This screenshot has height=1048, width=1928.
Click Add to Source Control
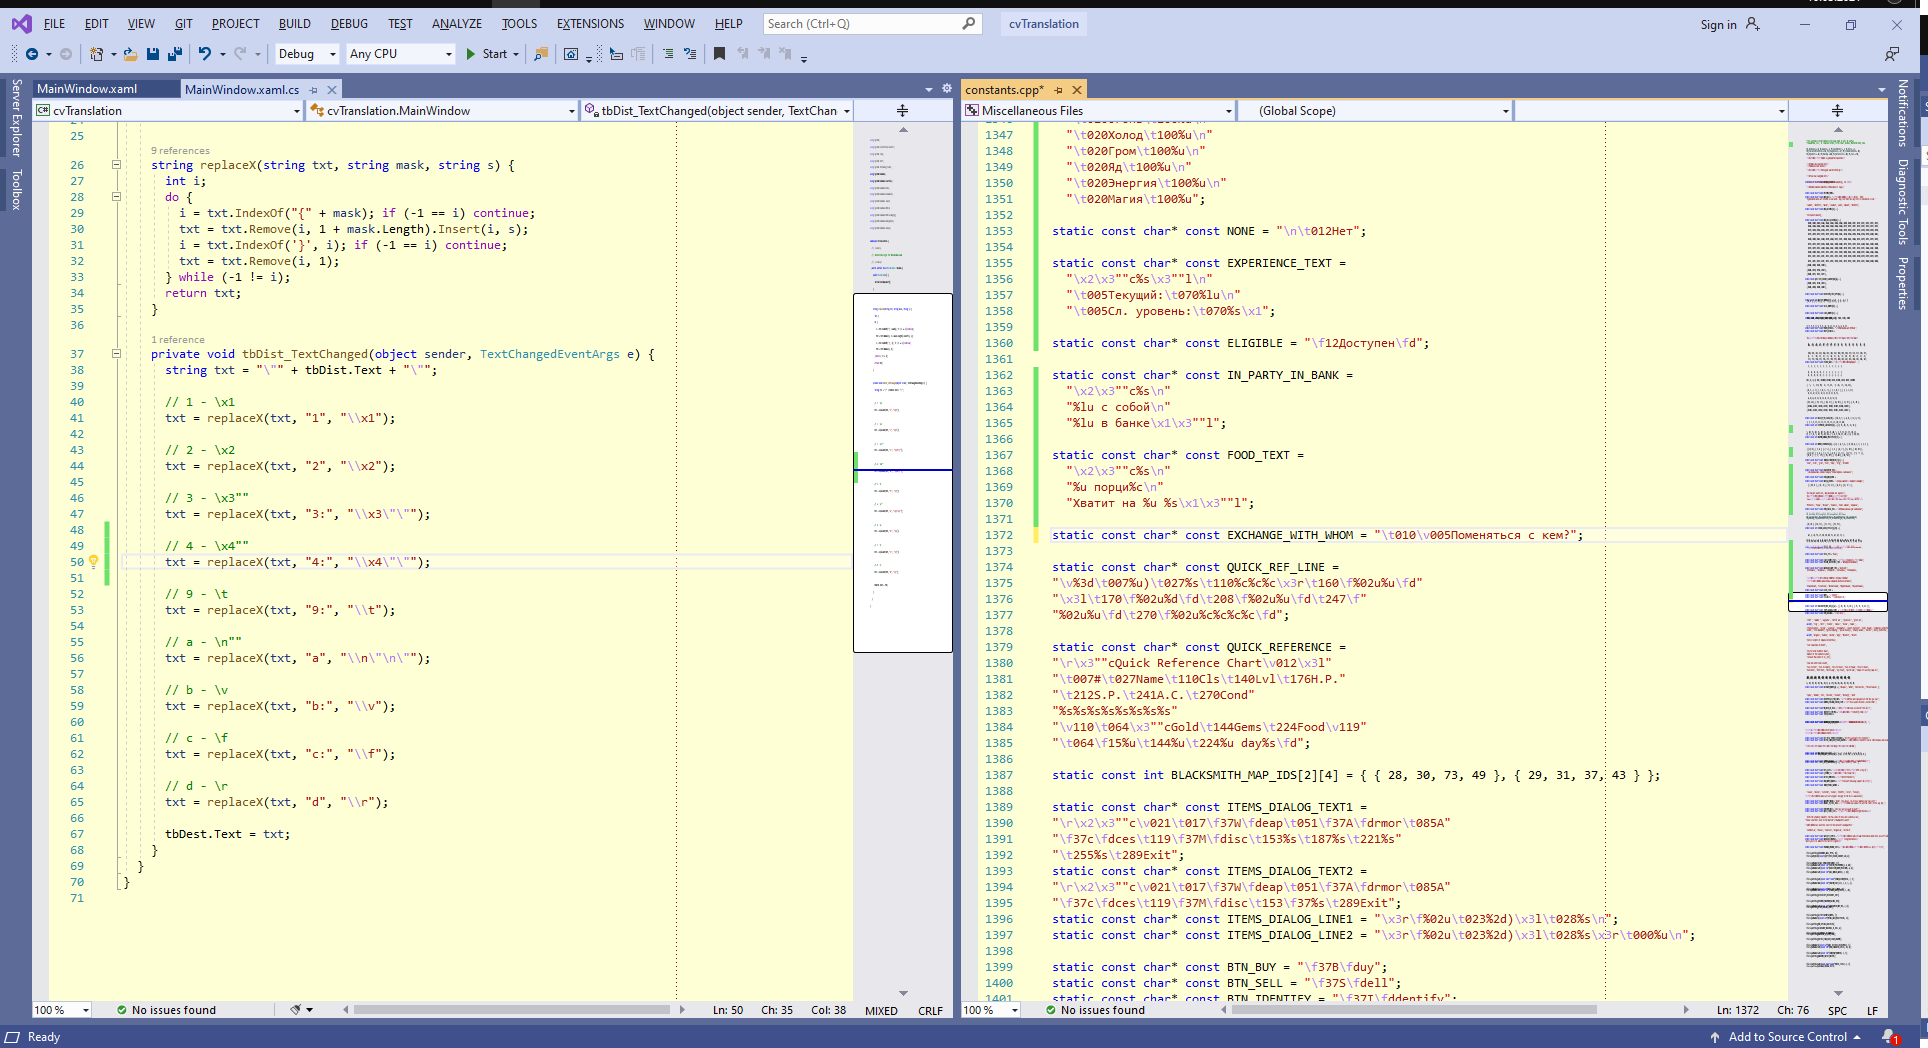pos(1787,1037)
